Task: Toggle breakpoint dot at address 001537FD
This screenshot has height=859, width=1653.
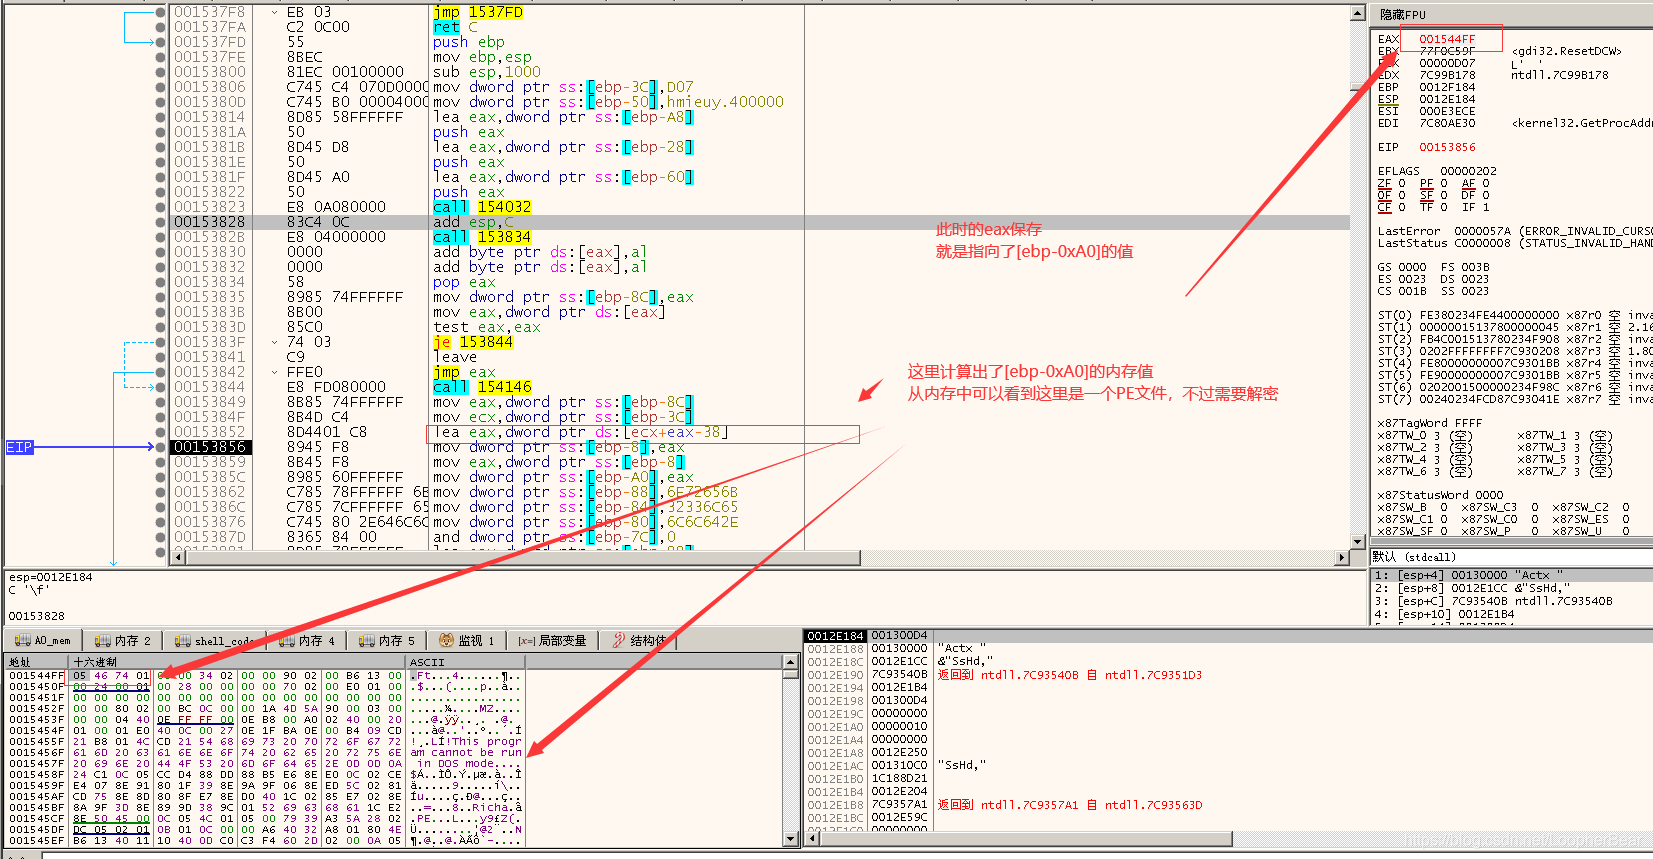Action: pyautogui.click(x=161, y=42)
